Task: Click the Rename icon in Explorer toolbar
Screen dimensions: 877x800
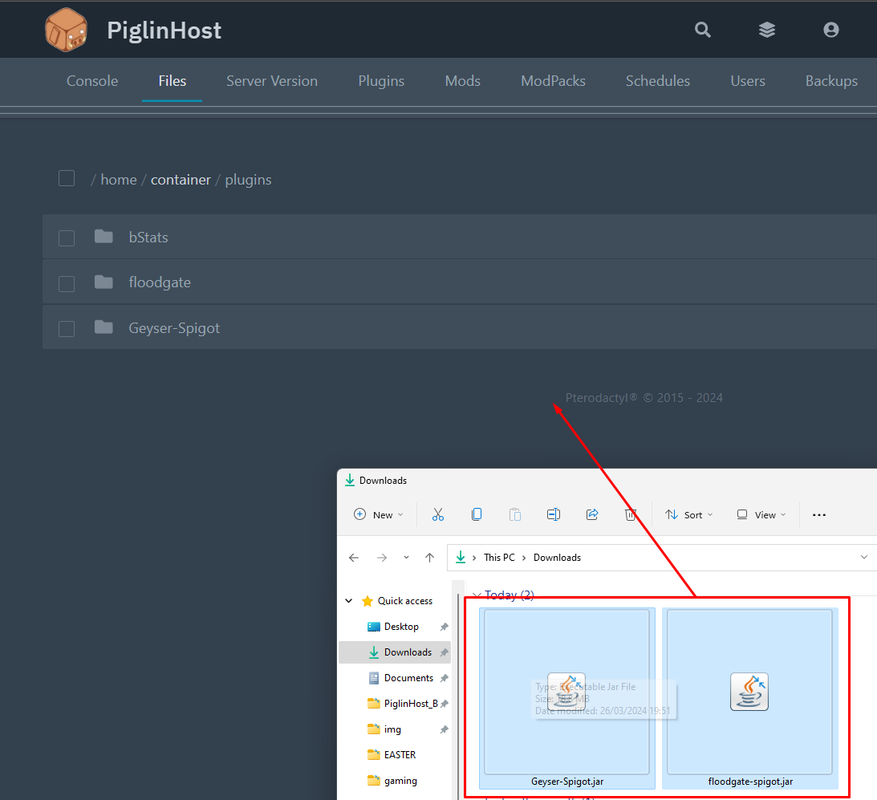Action: [x=553, y=515]
